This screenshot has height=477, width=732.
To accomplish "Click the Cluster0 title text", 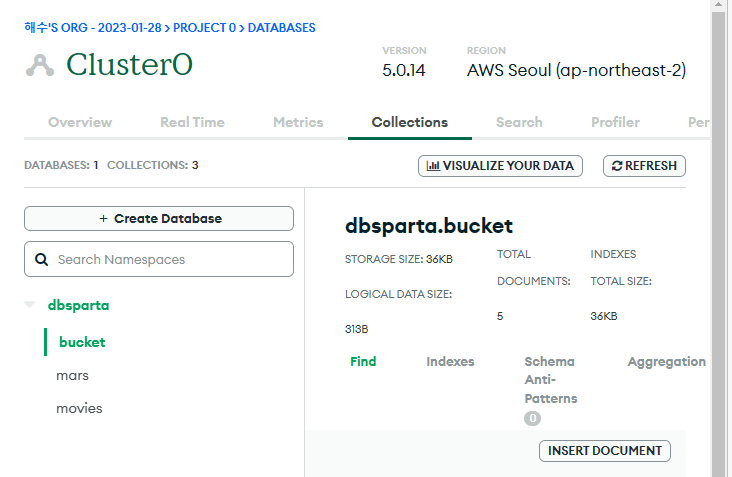I will point(129,64).
